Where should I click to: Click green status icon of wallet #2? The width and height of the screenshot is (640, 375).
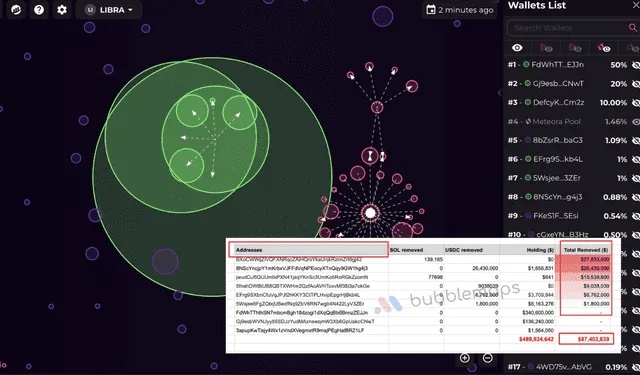click(527, 83)
